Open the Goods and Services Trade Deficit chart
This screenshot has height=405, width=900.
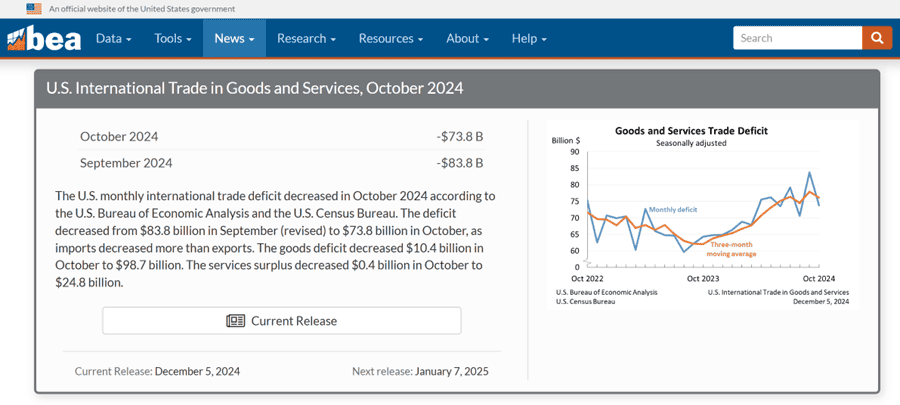pyautogui.click(x=698, y=215)
